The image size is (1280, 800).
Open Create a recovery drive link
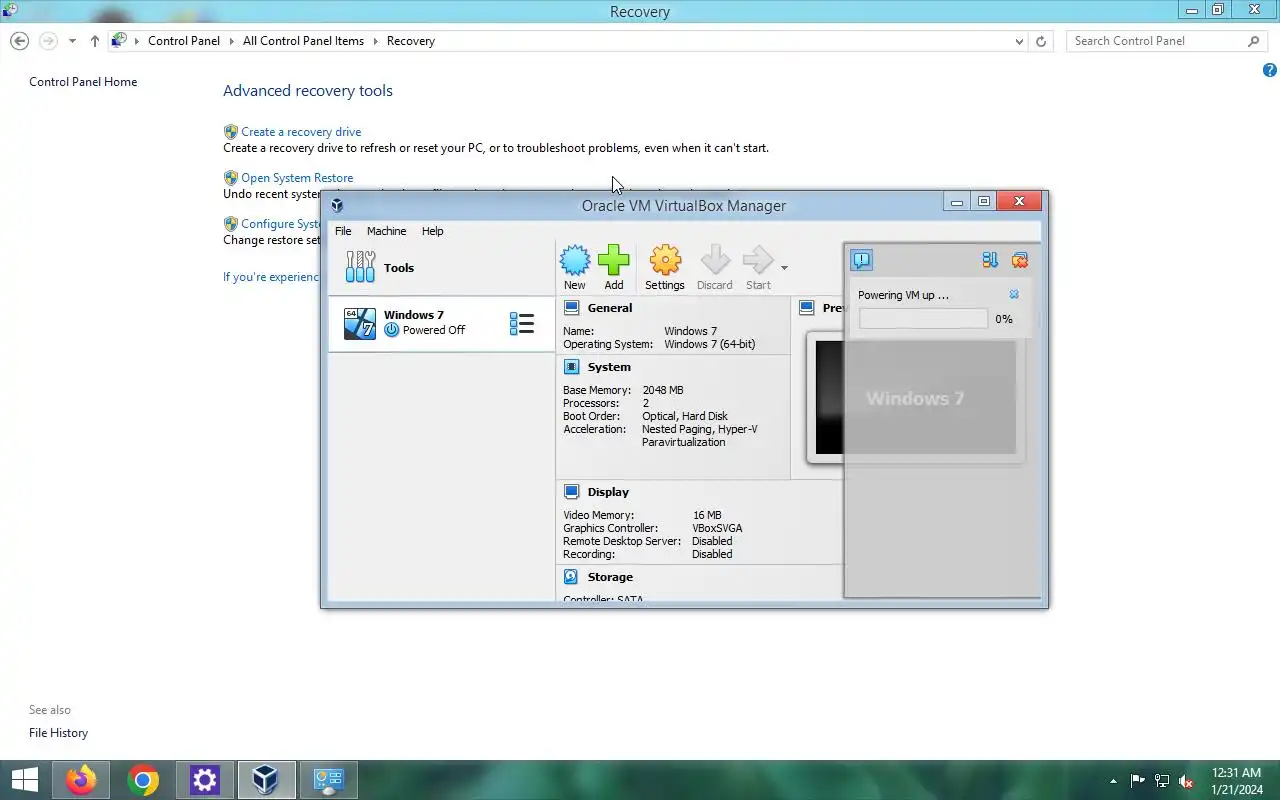(301, 132)
